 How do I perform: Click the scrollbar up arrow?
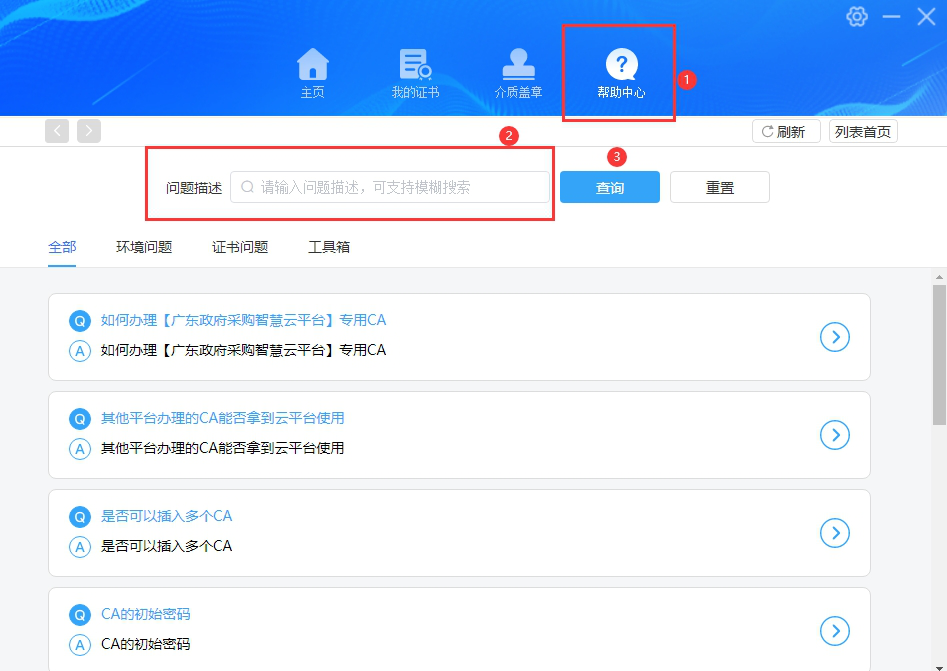tap(939, 277)
